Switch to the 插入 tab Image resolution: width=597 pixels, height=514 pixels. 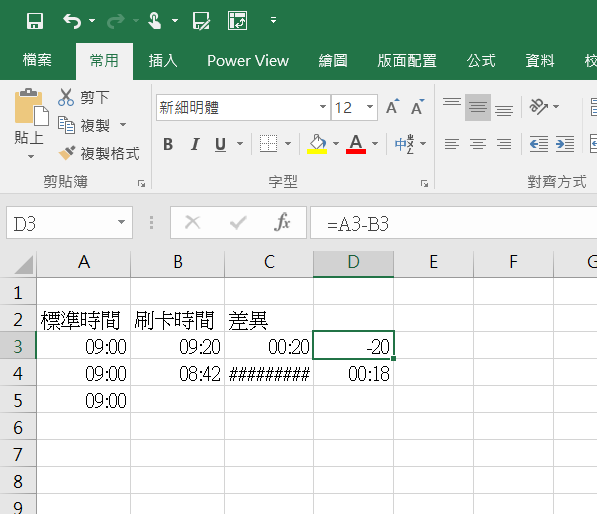tap(163, 61)
